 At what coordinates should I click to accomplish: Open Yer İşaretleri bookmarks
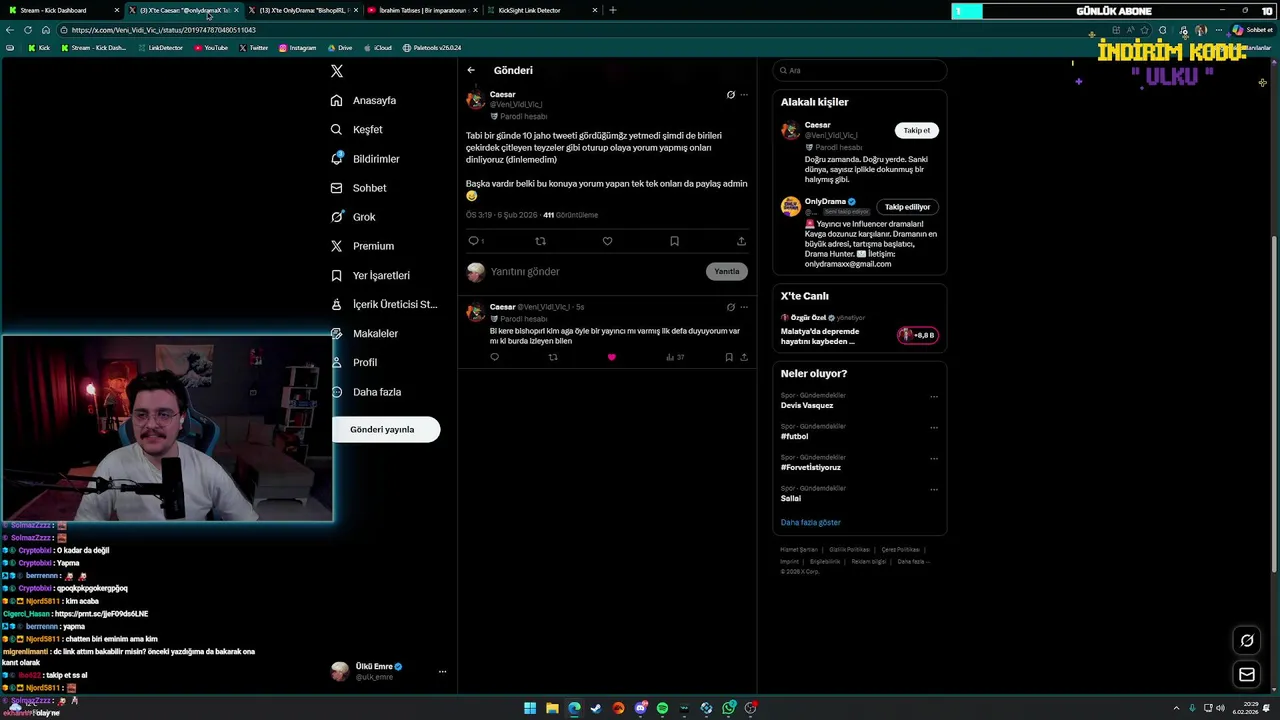pos(371,275)
